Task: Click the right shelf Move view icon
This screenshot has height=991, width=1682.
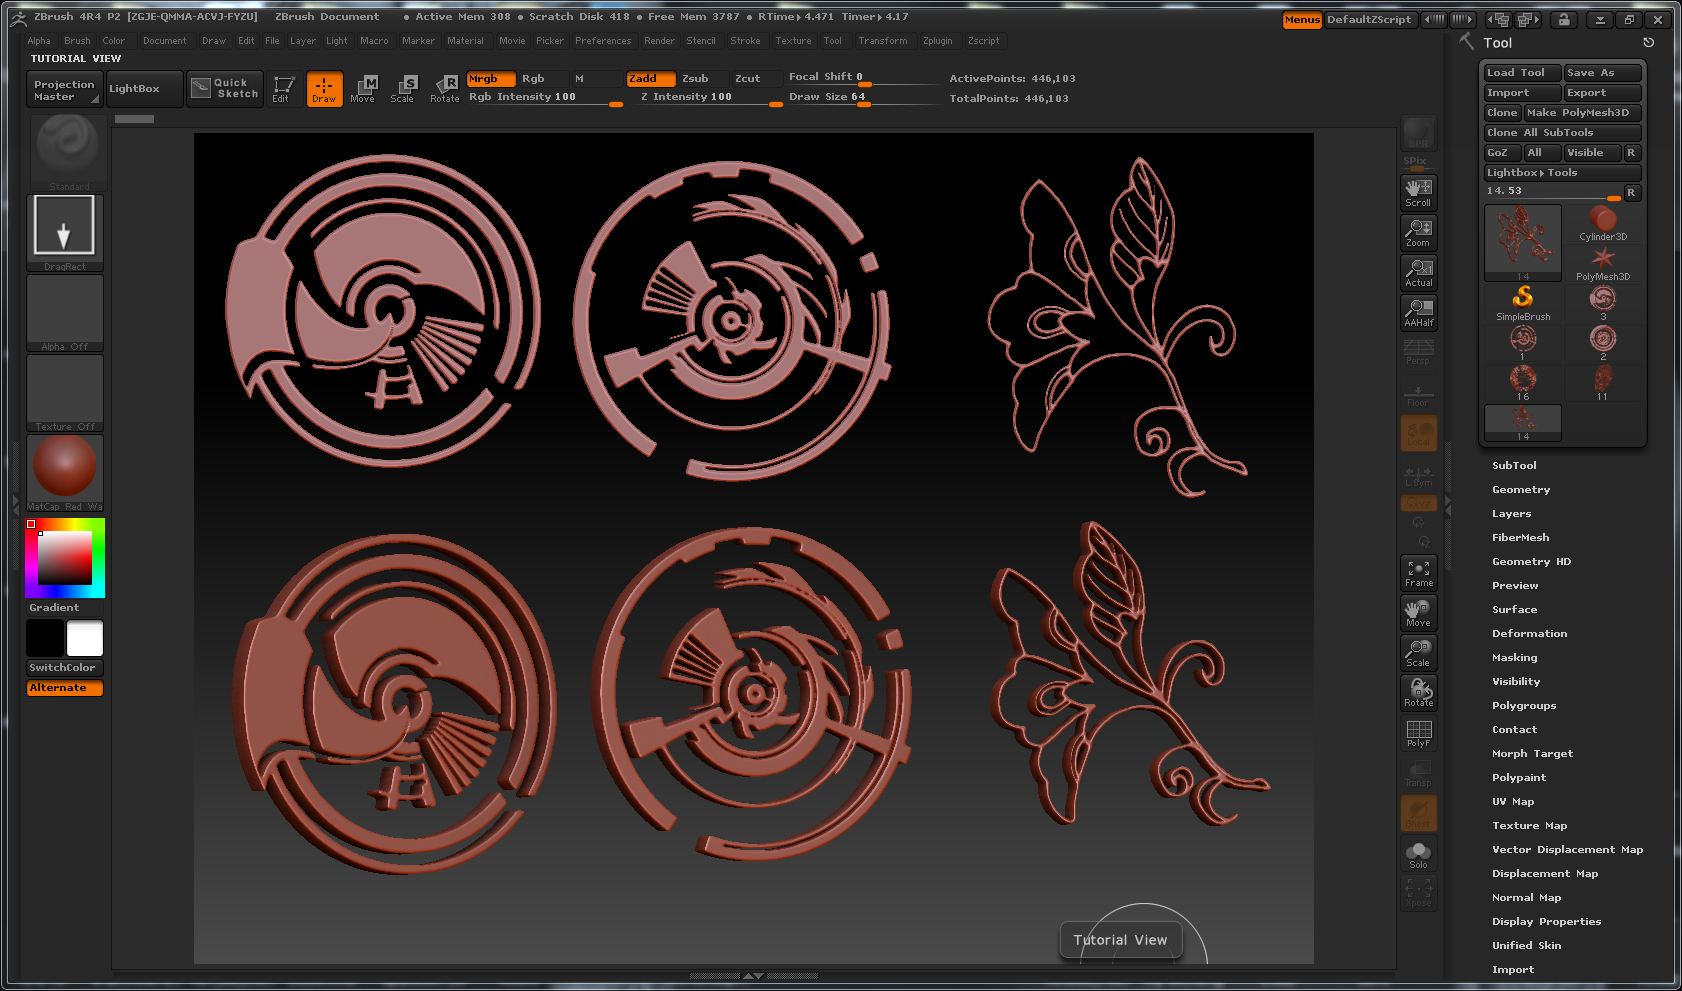Action: coord(1418,612)
